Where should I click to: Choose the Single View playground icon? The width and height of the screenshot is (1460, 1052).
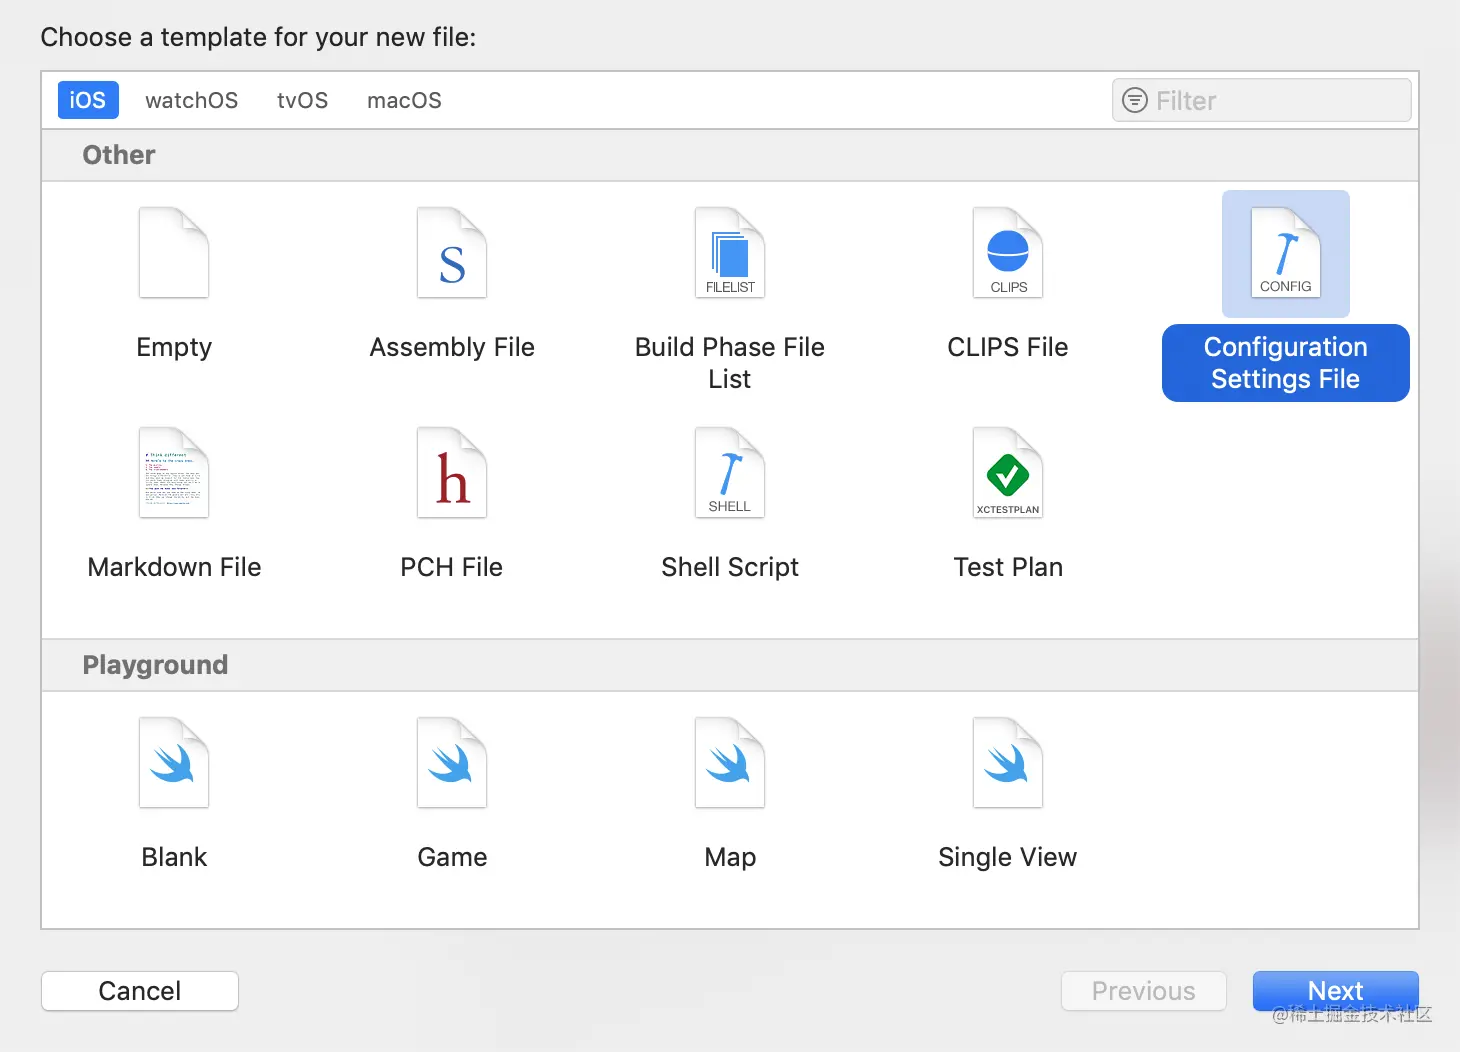coord(1008,763)
